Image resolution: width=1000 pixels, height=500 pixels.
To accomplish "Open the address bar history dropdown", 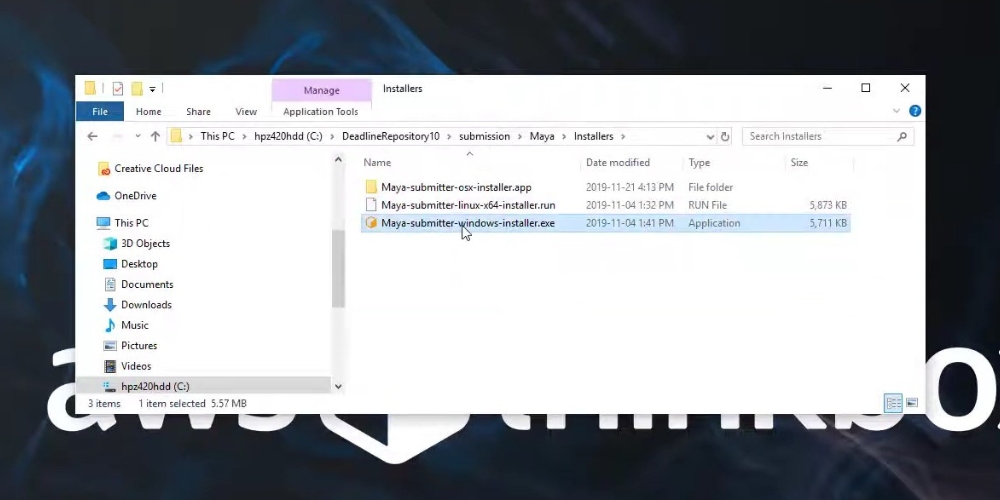I will pyautogui.click(x=710, y=136).
